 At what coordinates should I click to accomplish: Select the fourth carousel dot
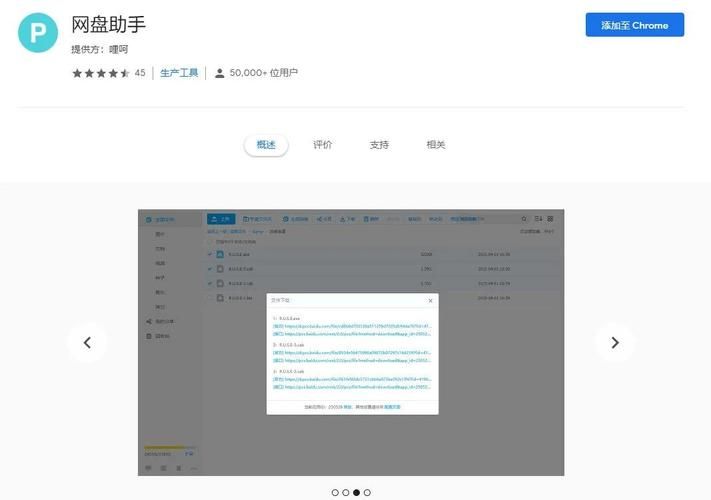click(x=367, y=492)
